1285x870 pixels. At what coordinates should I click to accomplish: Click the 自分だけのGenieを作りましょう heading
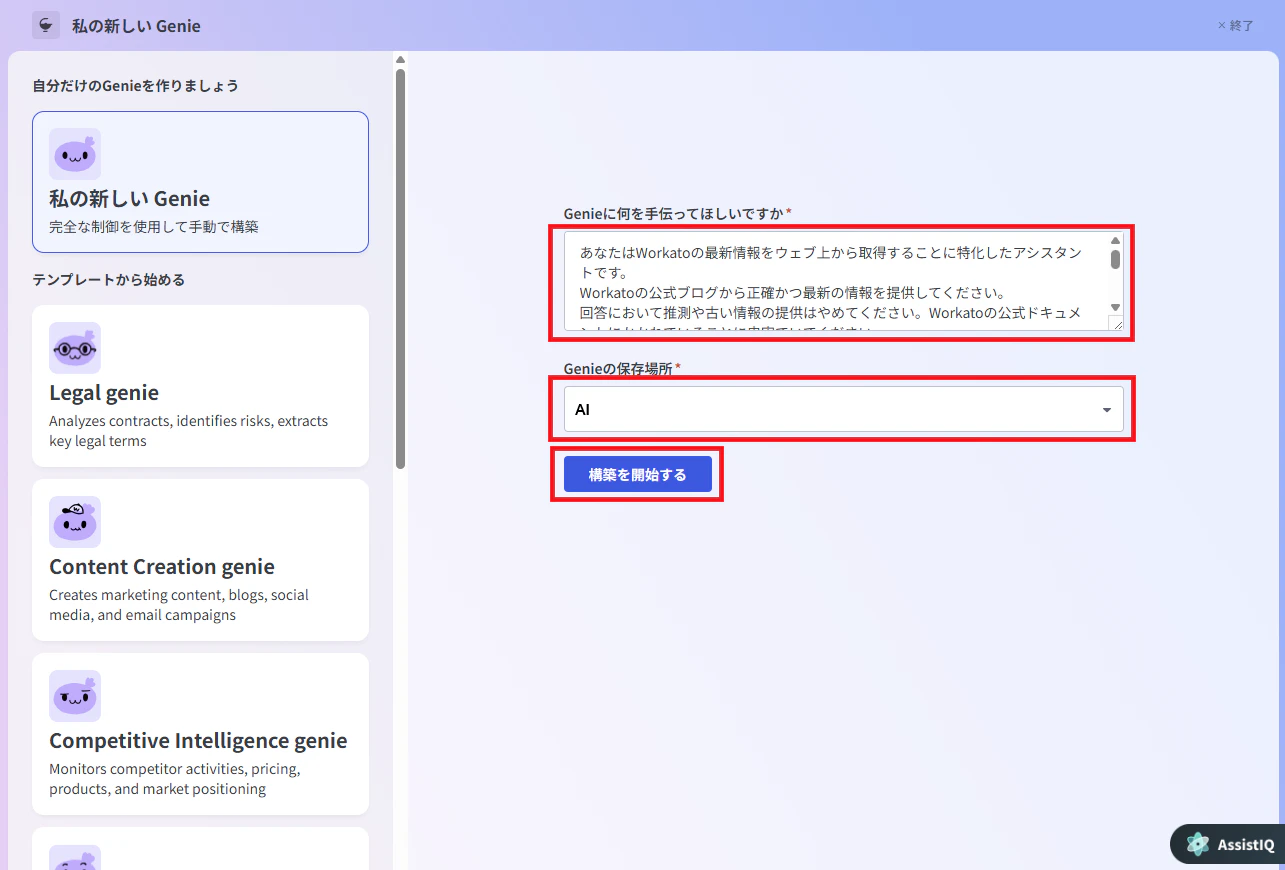pyautogui.click(x=135, y=86)
